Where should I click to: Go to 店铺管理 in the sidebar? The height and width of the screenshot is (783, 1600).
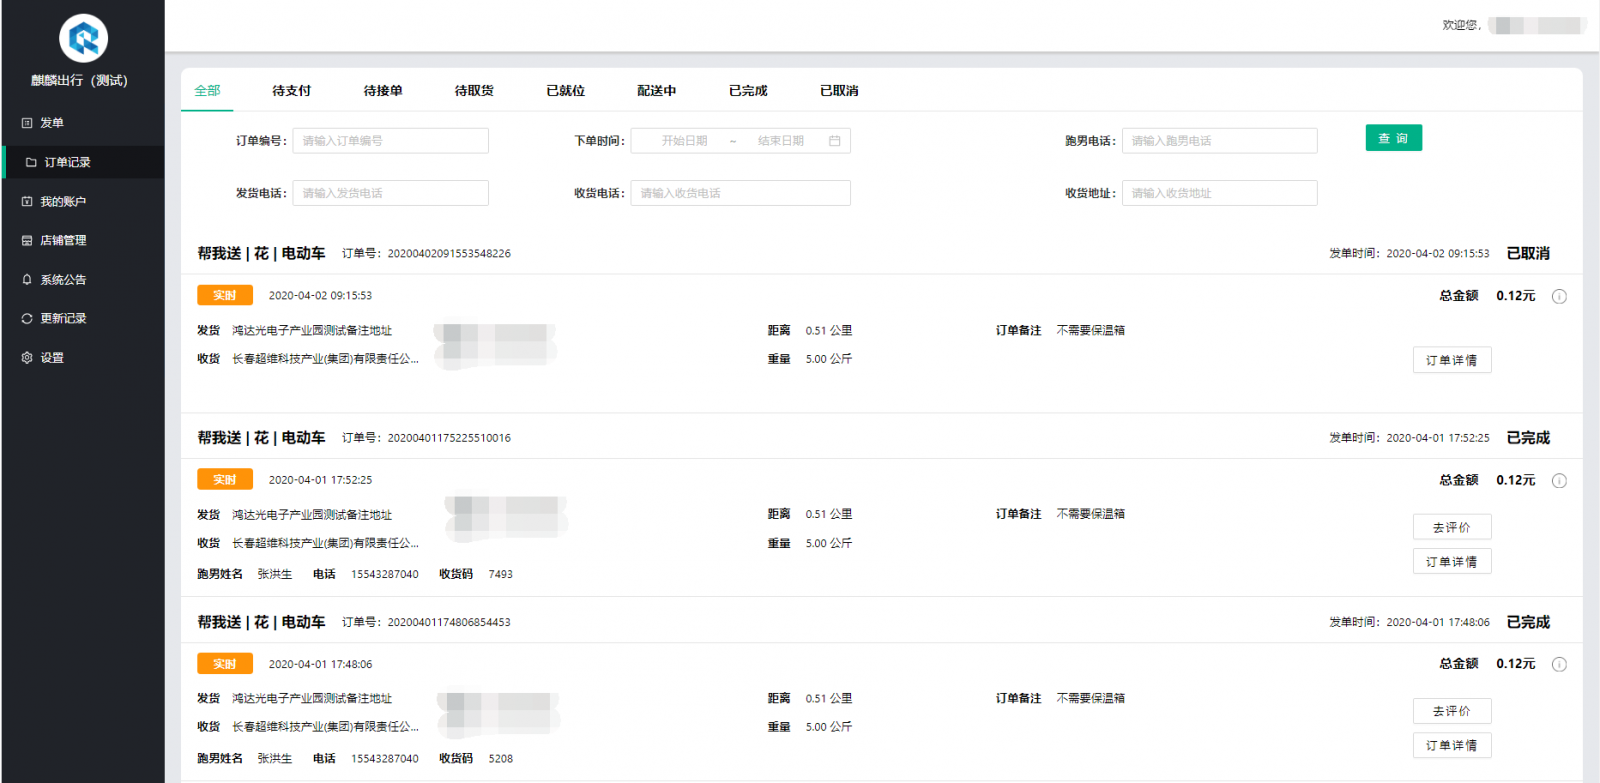[x=62, y=240]
